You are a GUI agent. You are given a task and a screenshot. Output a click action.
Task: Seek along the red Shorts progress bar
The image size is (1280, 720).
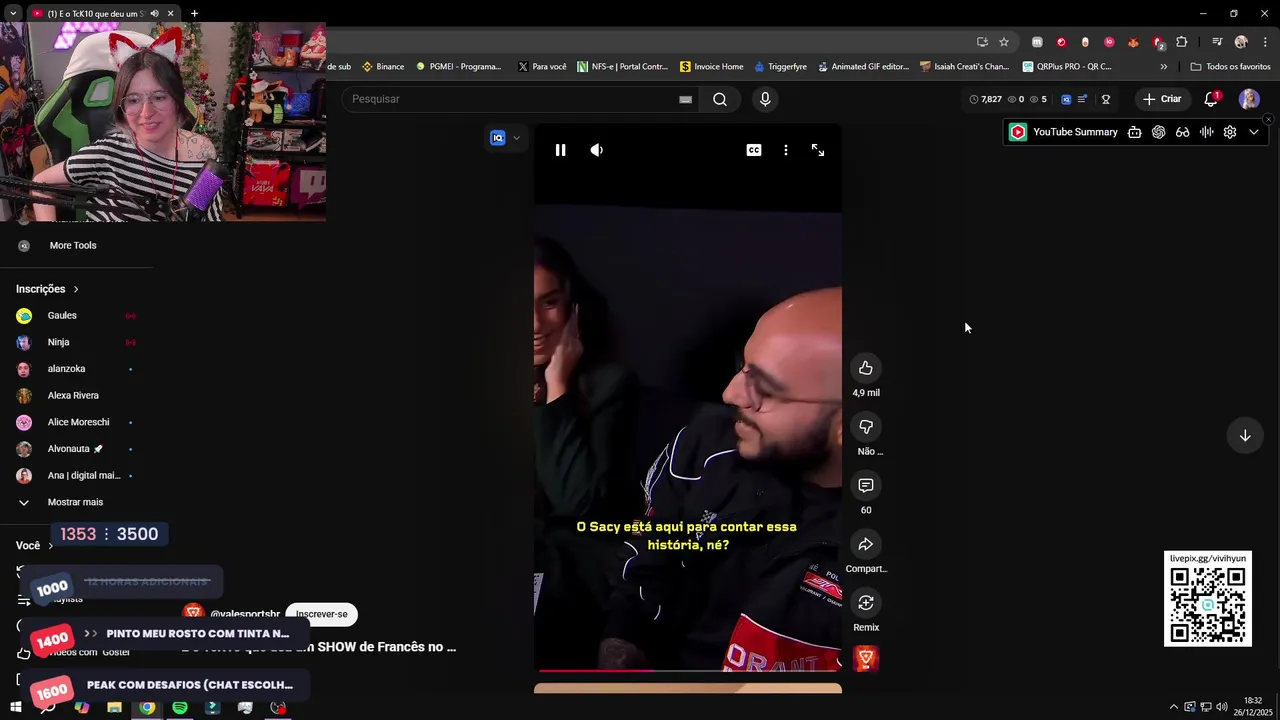688,670
